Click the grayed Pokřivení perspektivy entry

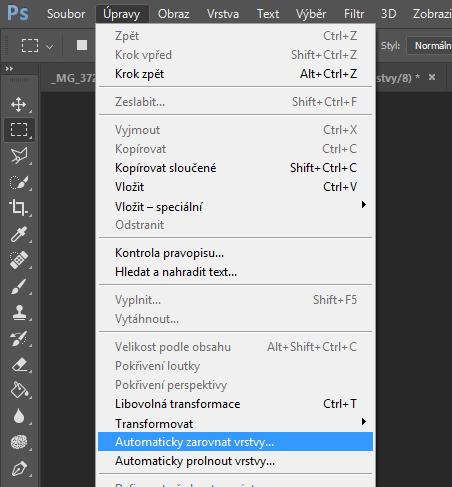[x=235, y=385]
